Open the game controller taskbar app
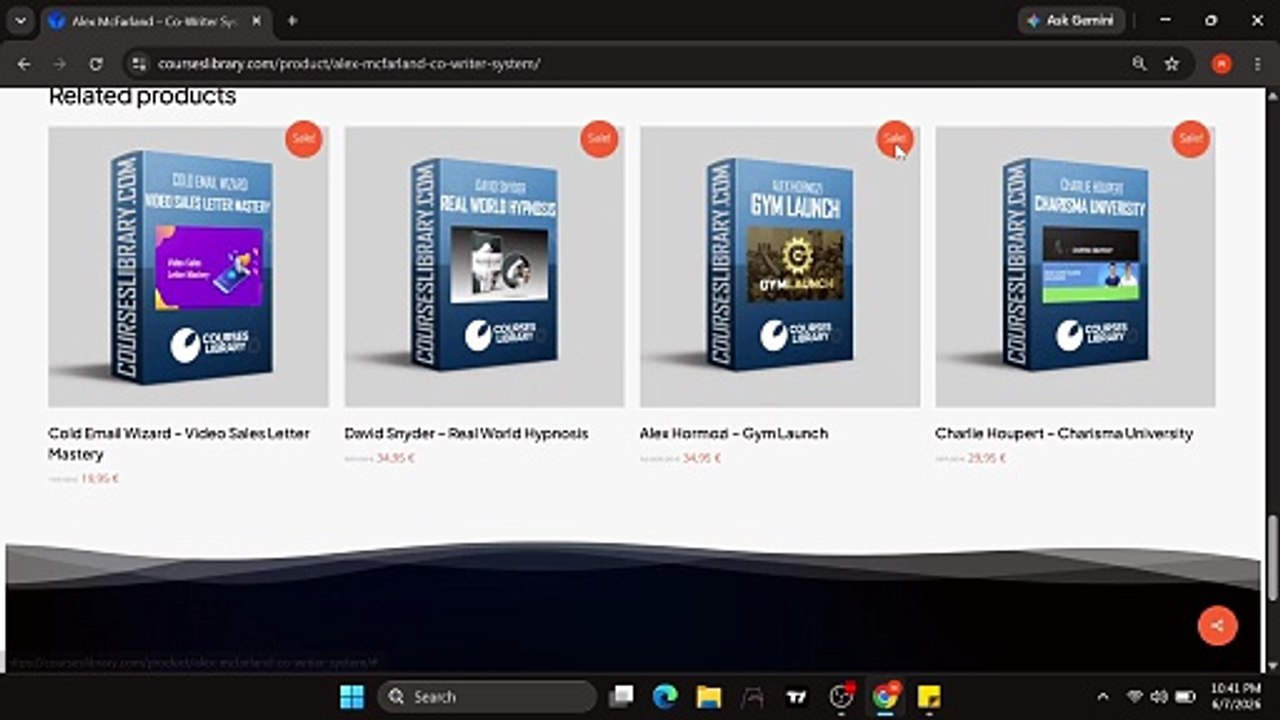Image resolution: width=1280 pixels, height=720 pixels. pos(753,697)
